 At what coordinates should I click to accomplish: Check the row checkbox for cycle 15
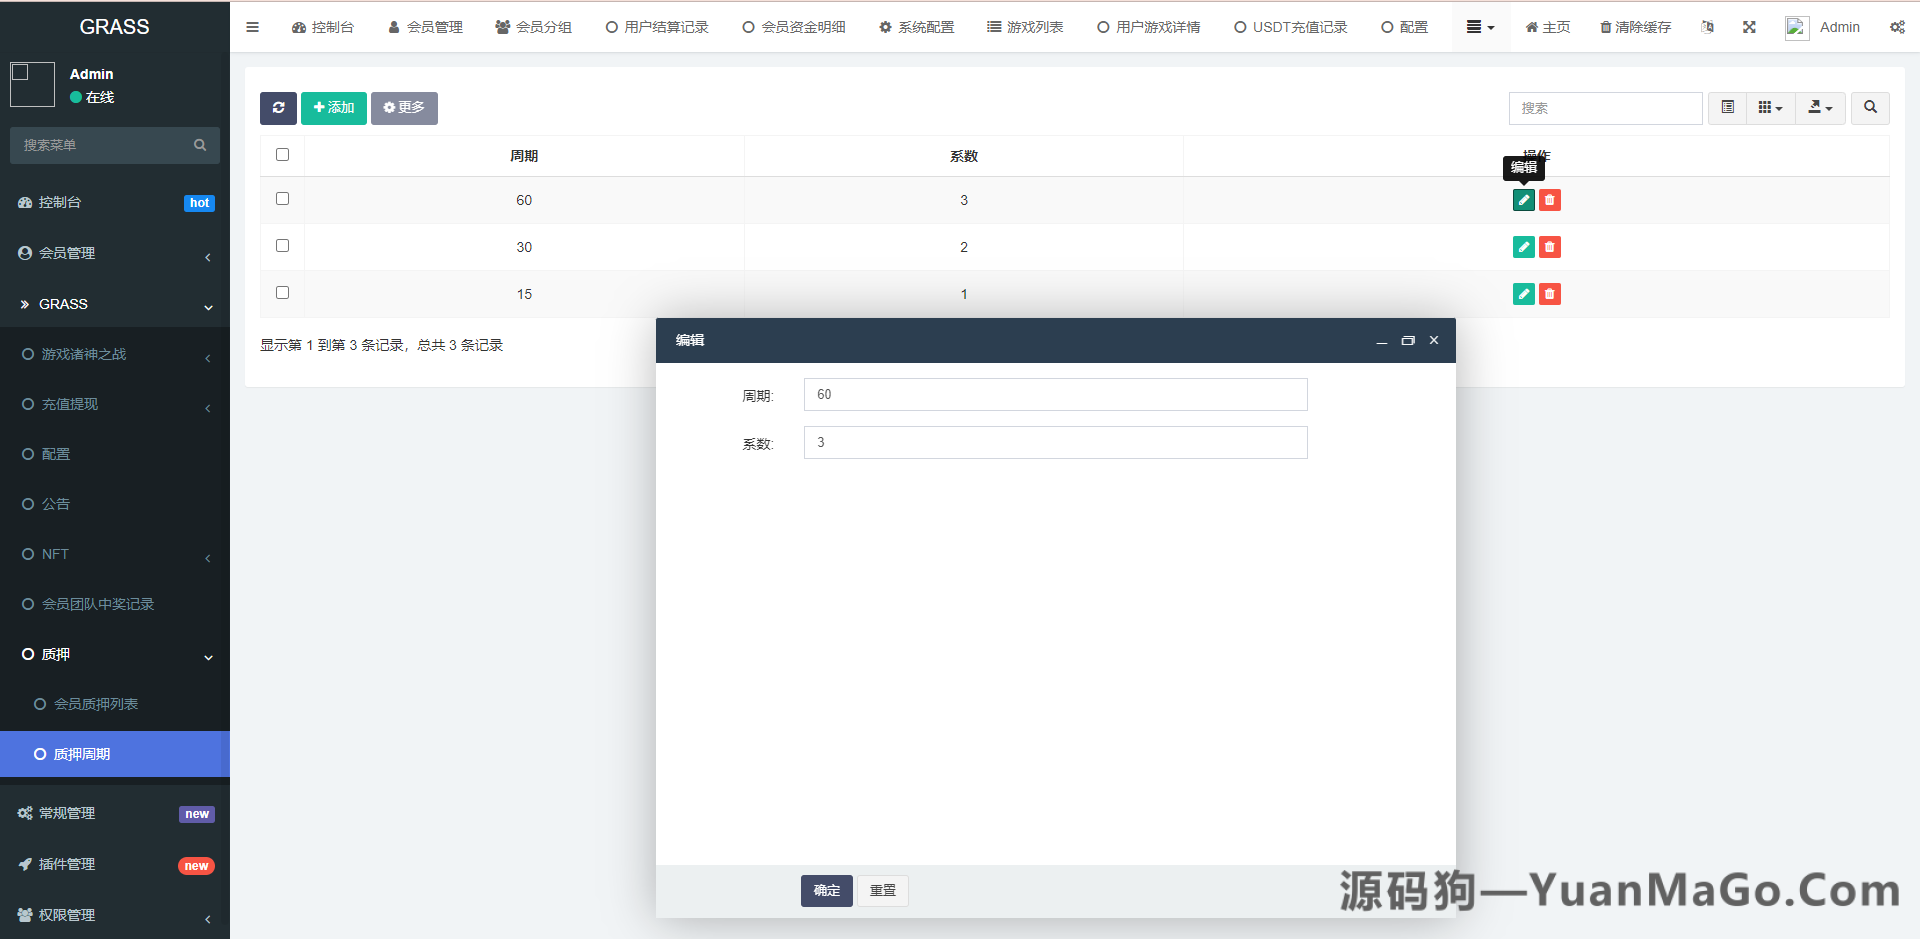[282, 292]
